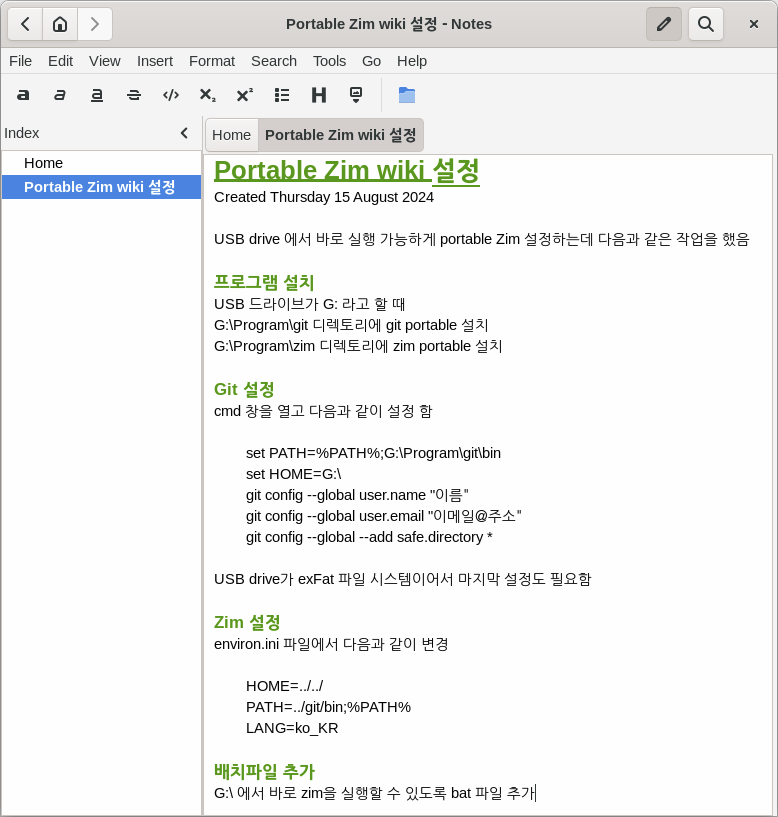
Task: Apply verbatim code formatting
Action: pos(171,95)
